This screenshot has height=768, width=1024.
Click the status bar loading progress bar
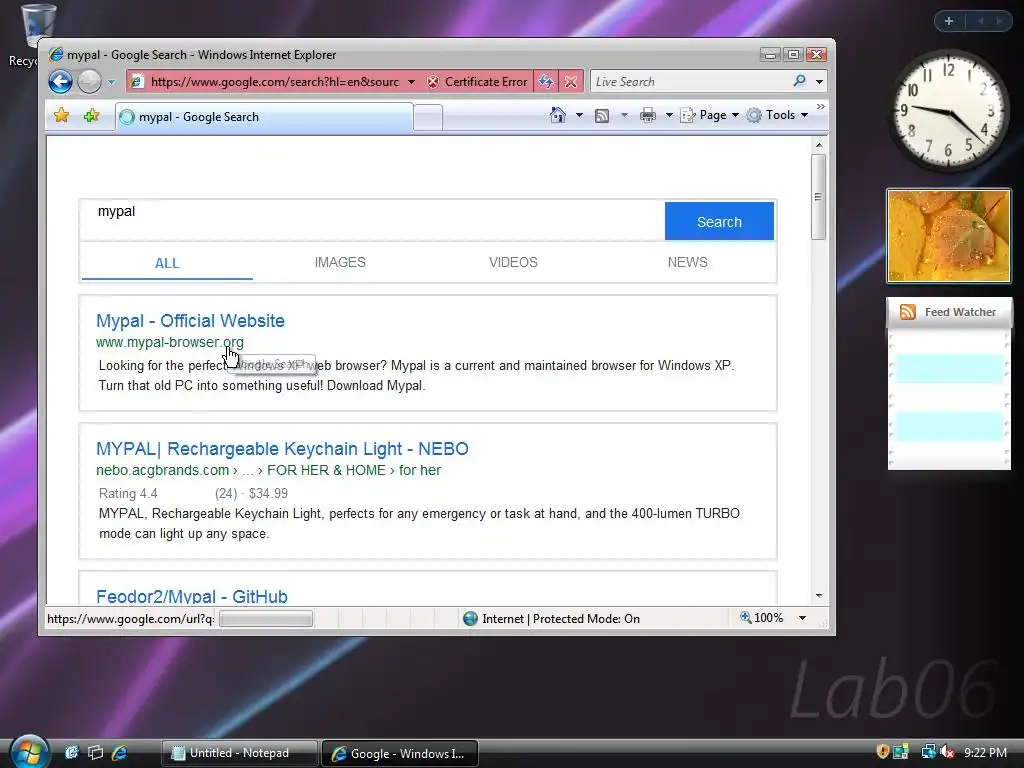(x=266, y=618)
